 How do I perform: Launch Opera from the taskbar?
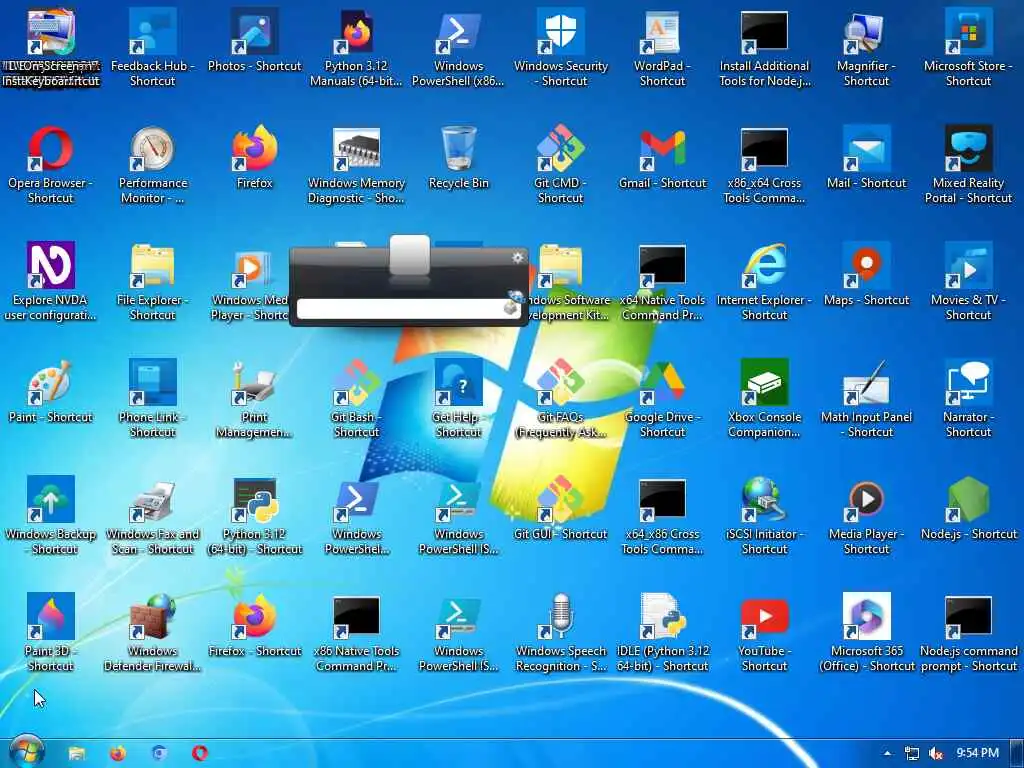pyautogui.click(x=200, y=753)
